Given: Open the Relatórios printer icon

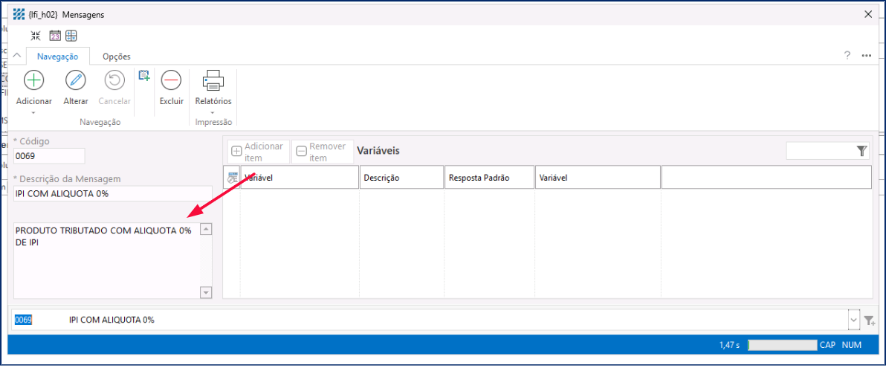Looking at the screenshot, I should click(x=213, y=80).
